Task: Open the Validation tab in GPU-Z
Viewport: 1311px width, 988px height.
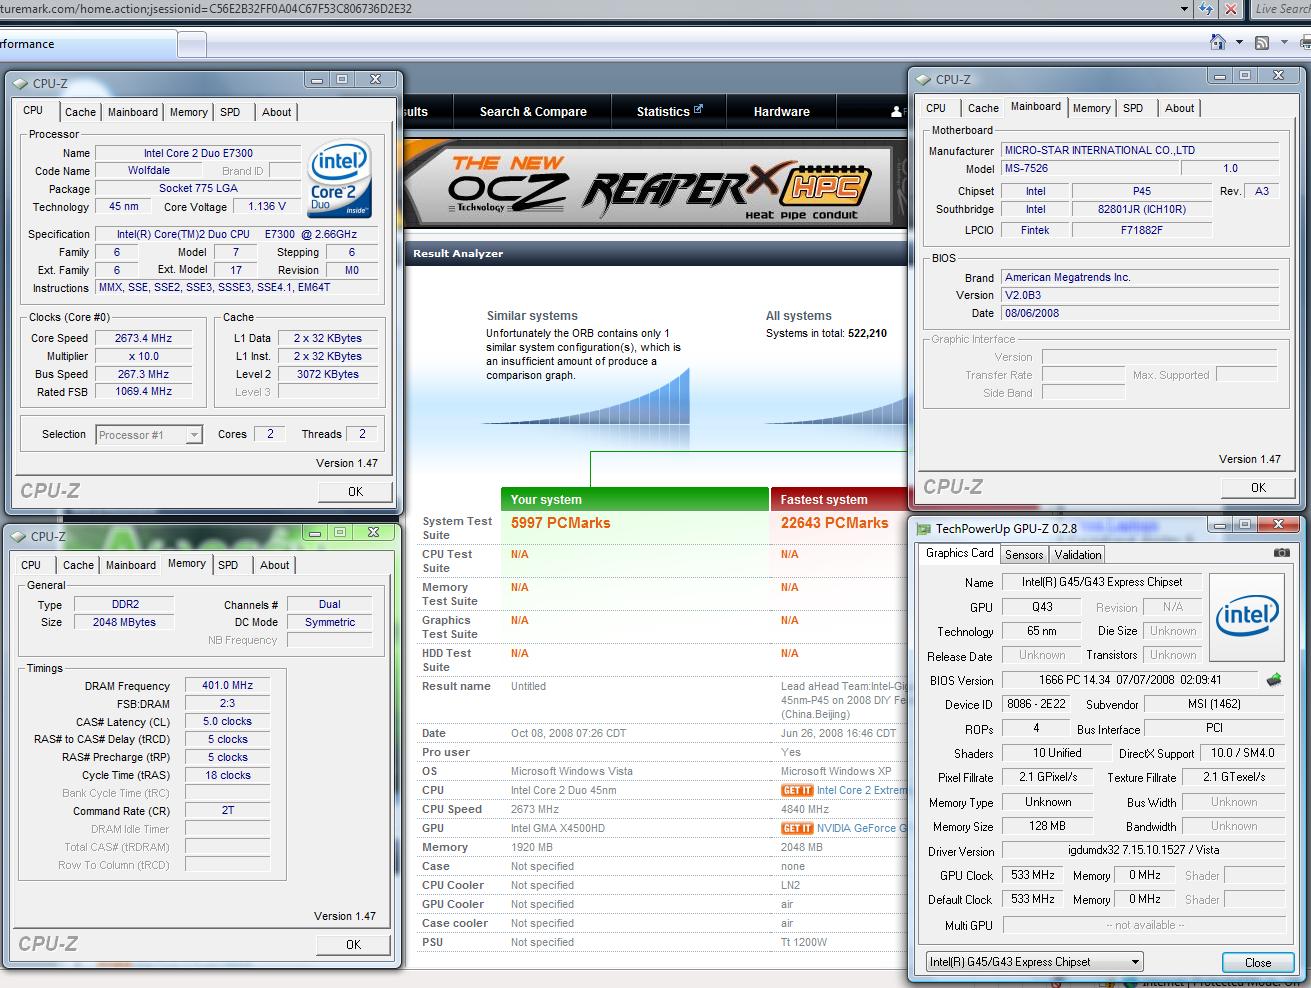Action: click(x=1077, y=555)
